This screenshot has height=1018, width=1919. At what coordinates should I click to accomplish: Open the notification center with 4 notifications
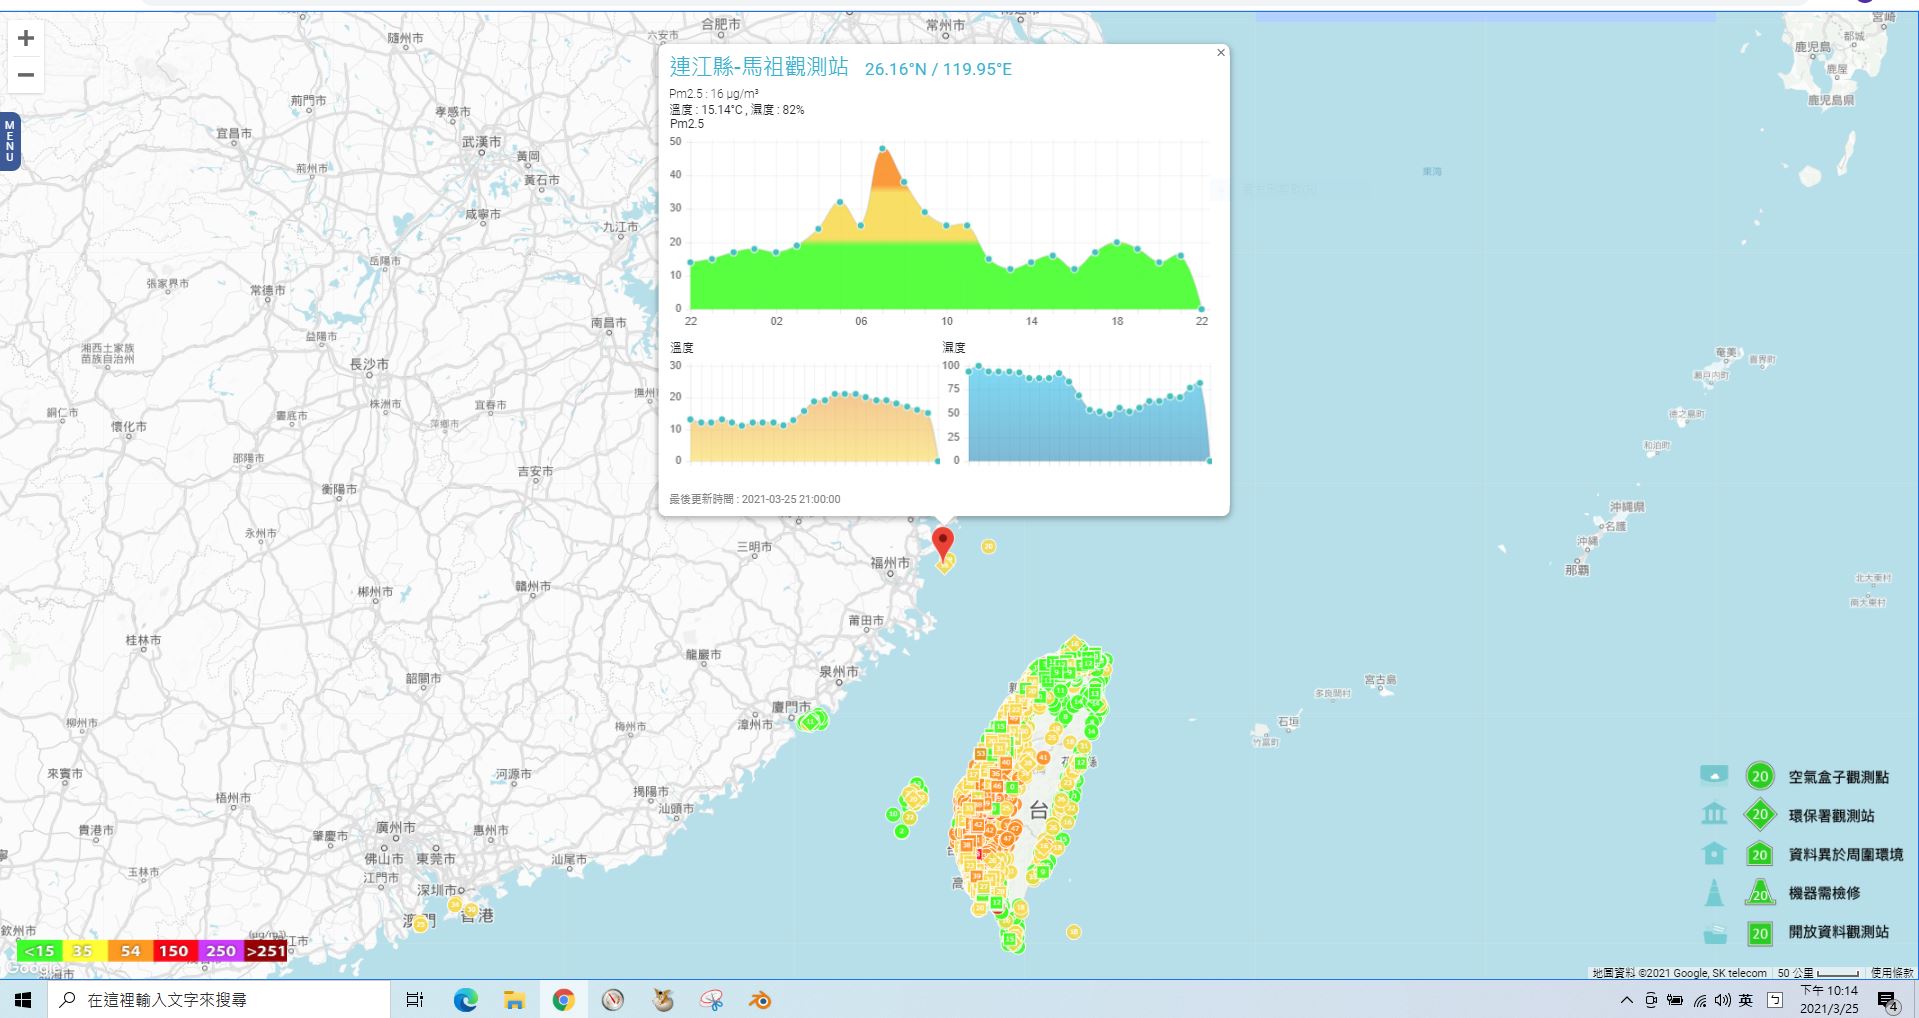pos(1888,1000)
